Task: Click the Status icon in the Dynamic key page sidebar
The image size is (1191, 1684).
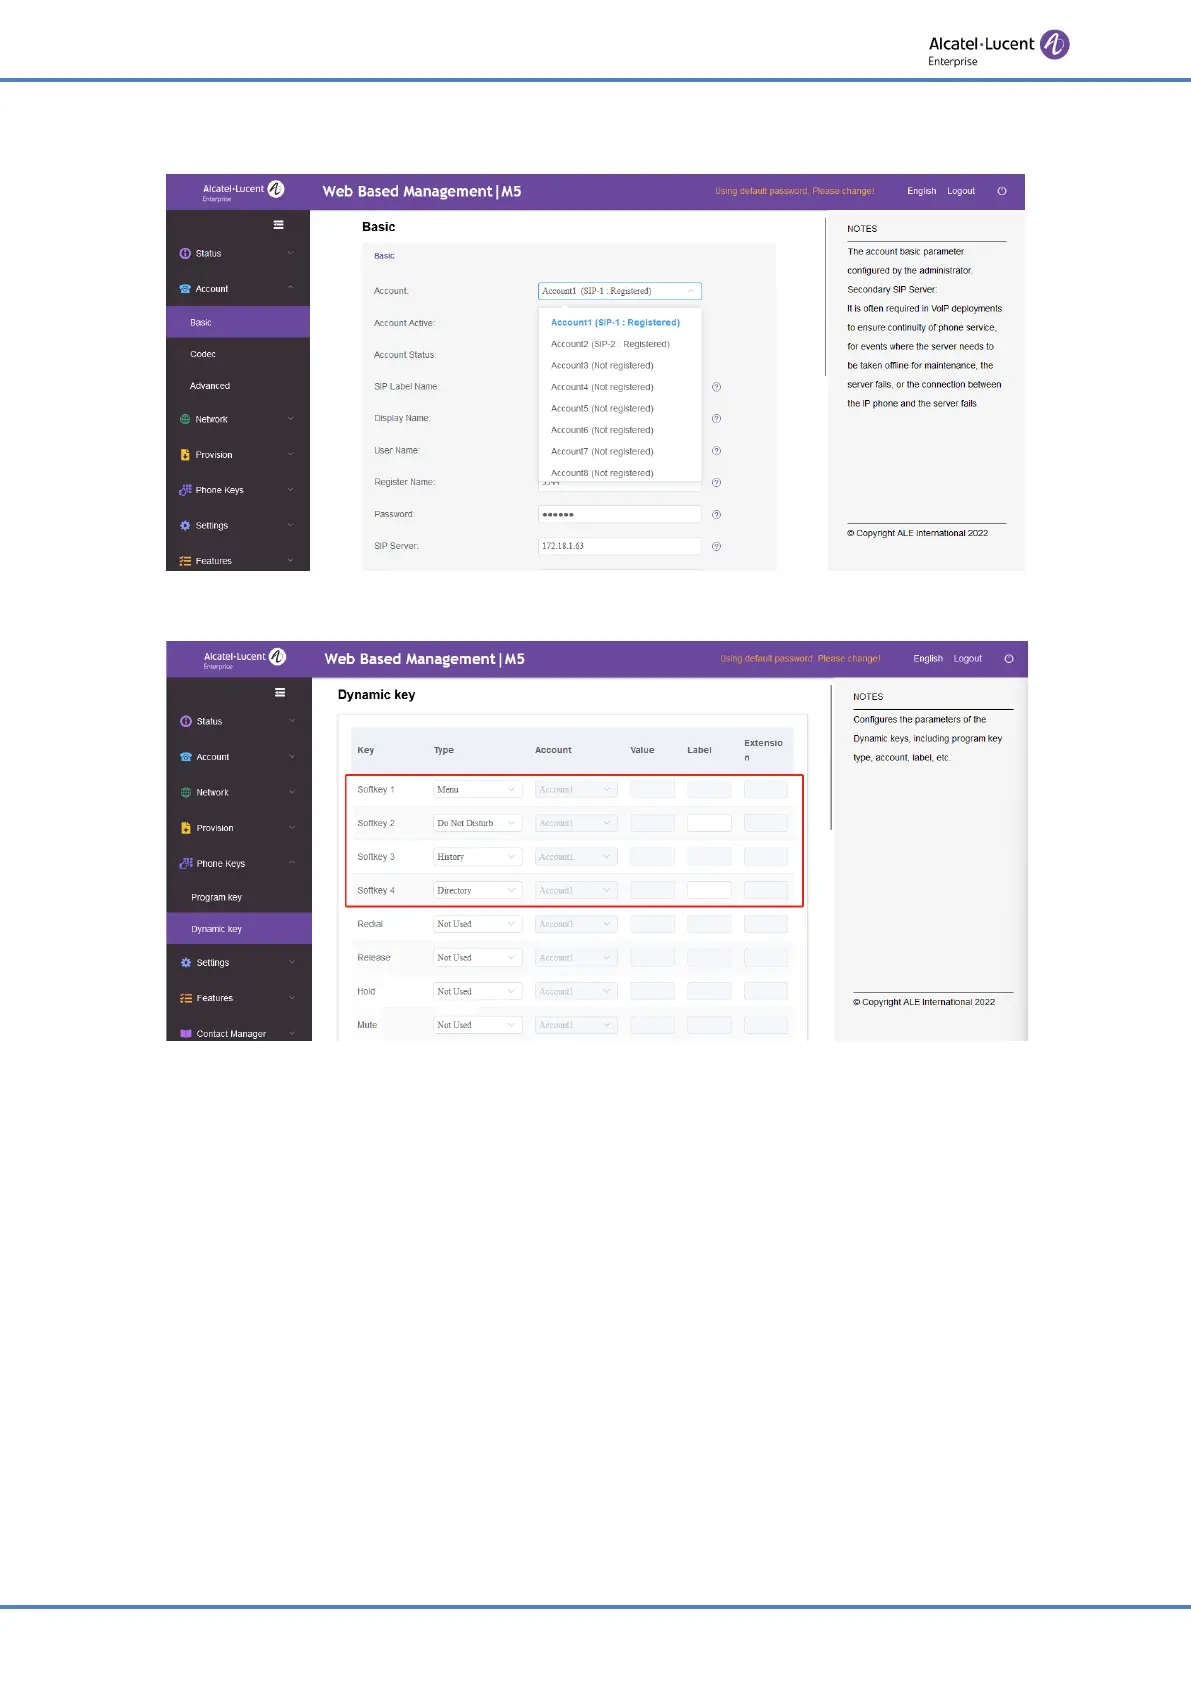Action: point(186,722)
